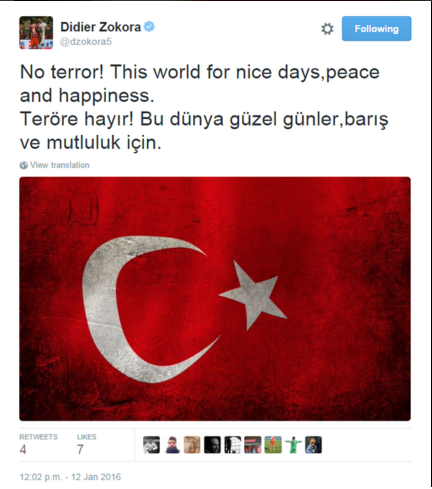The image size is (432, 489).
Task: Click the gear settings icon
Action: coord(327,29)
